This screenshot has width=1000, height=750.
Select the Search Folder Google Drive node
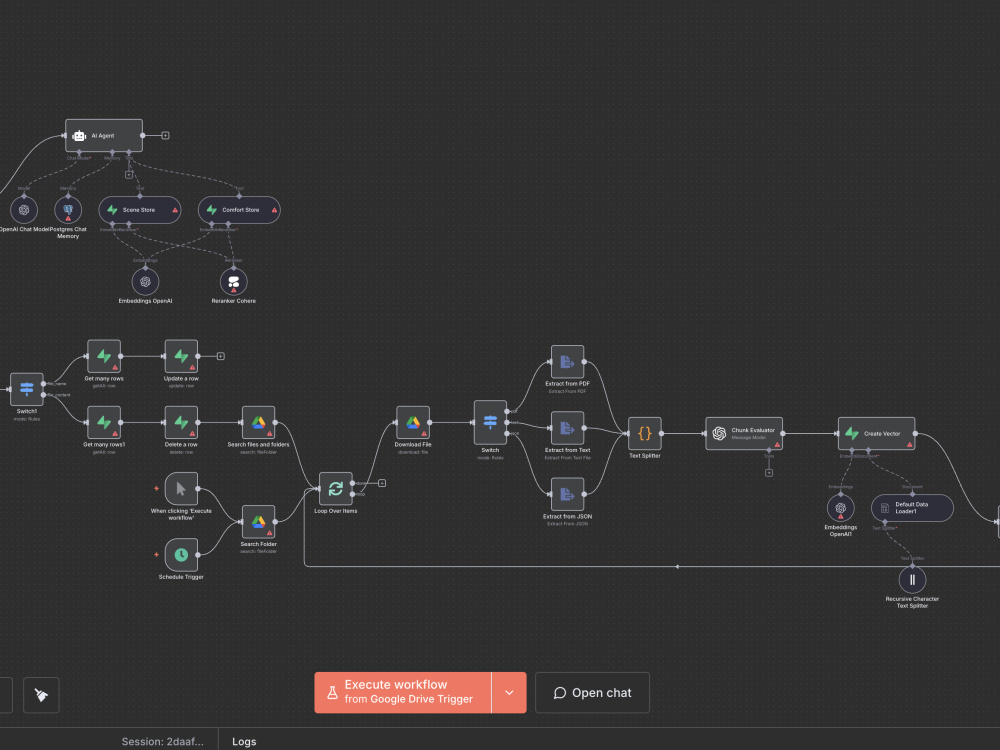point(258,522)
